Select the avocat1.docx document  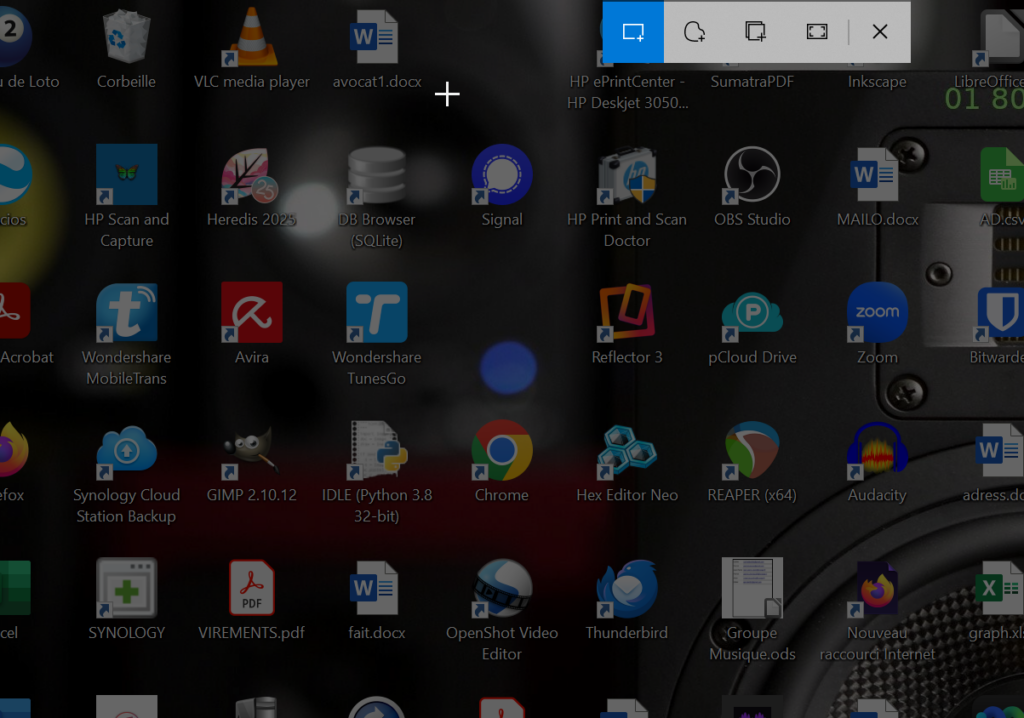376,38
